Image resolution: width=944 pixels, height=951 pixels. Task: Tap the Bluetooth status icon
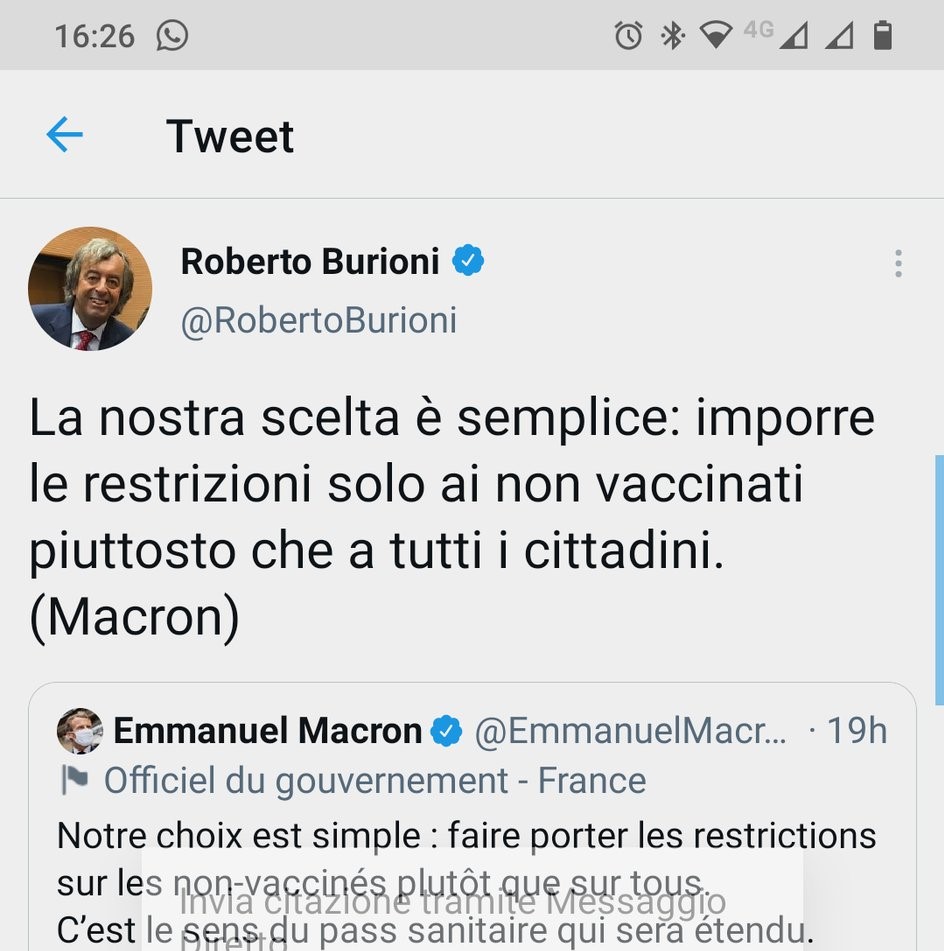click(672, 36)
